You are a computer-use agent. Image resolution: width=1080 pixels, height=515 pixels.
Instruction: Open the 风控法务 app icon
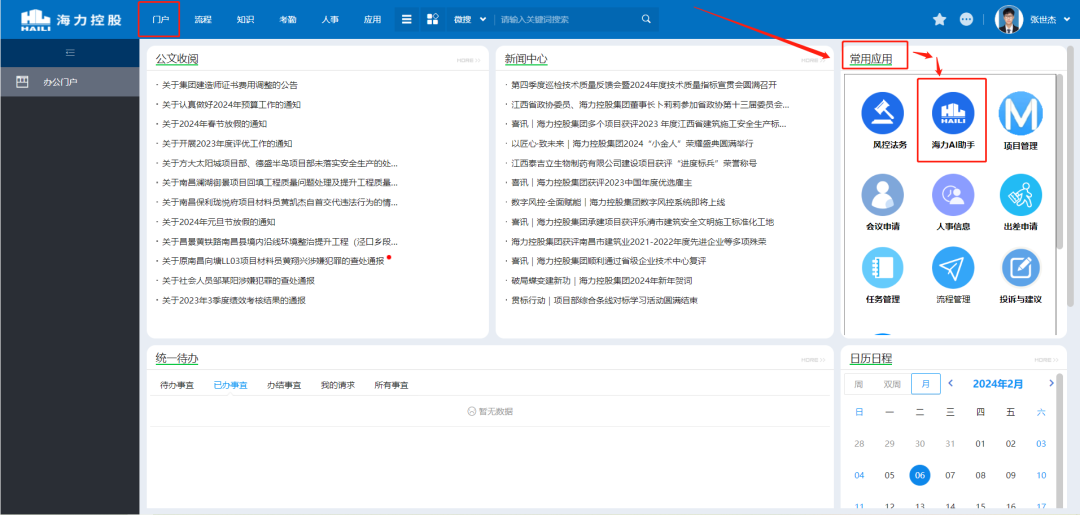click(883, 112)
